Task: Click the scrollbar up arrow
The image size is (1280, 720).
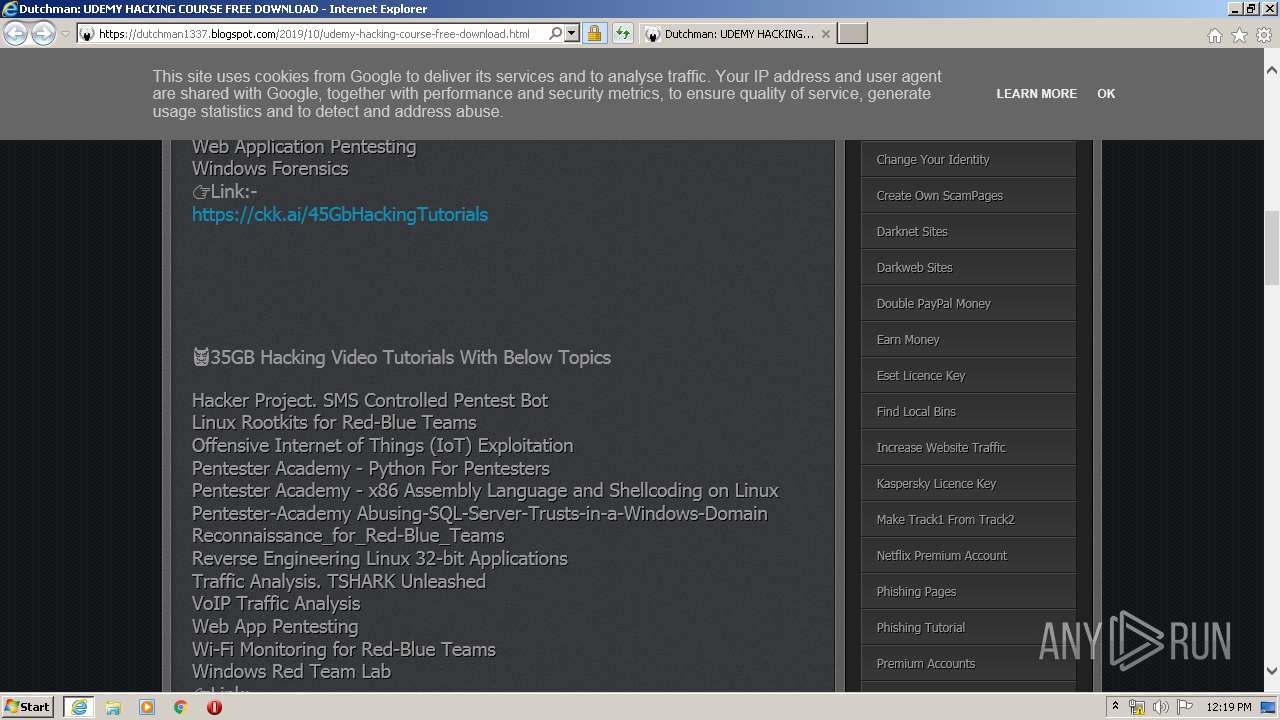Action: (x=1272, y=71)
